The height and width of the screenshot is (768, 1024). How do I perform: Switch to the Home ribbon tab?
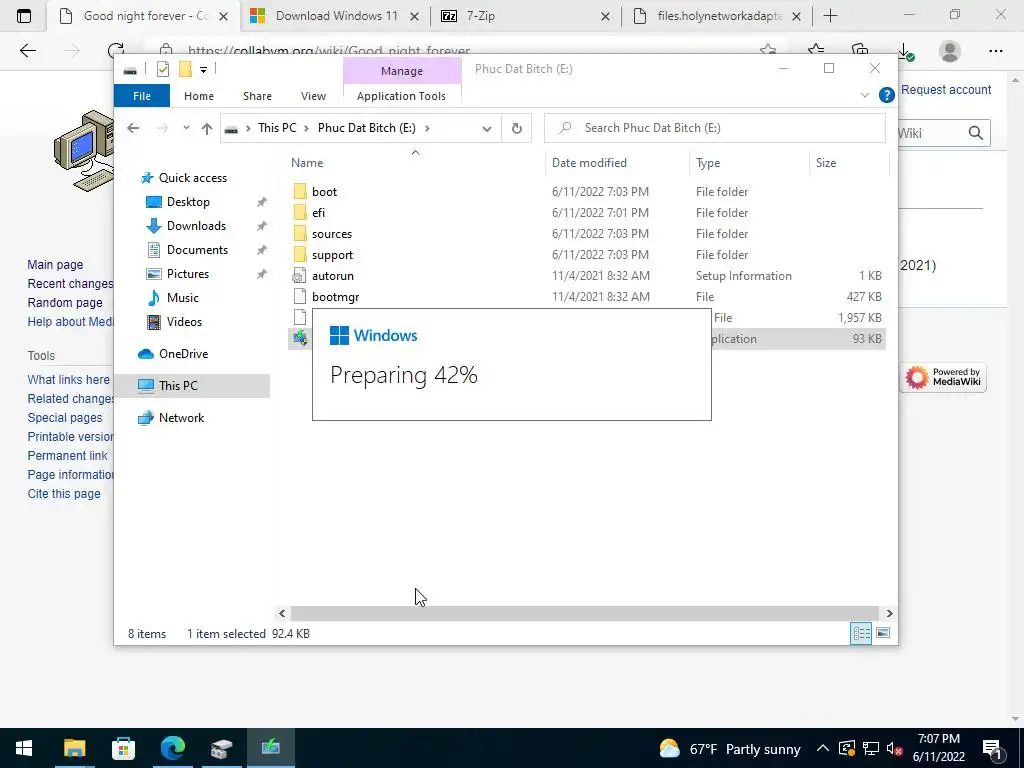199,96
